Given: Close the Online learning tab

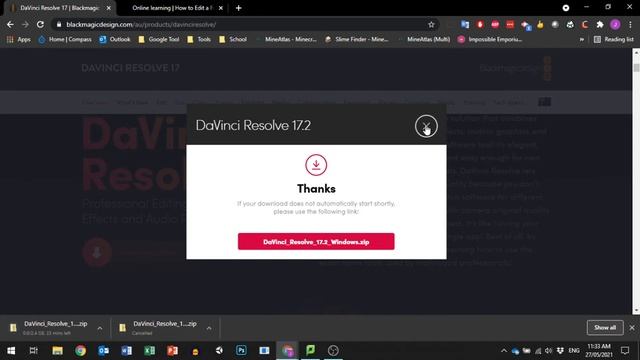Looking at the screenshot, I should point(220,8).
